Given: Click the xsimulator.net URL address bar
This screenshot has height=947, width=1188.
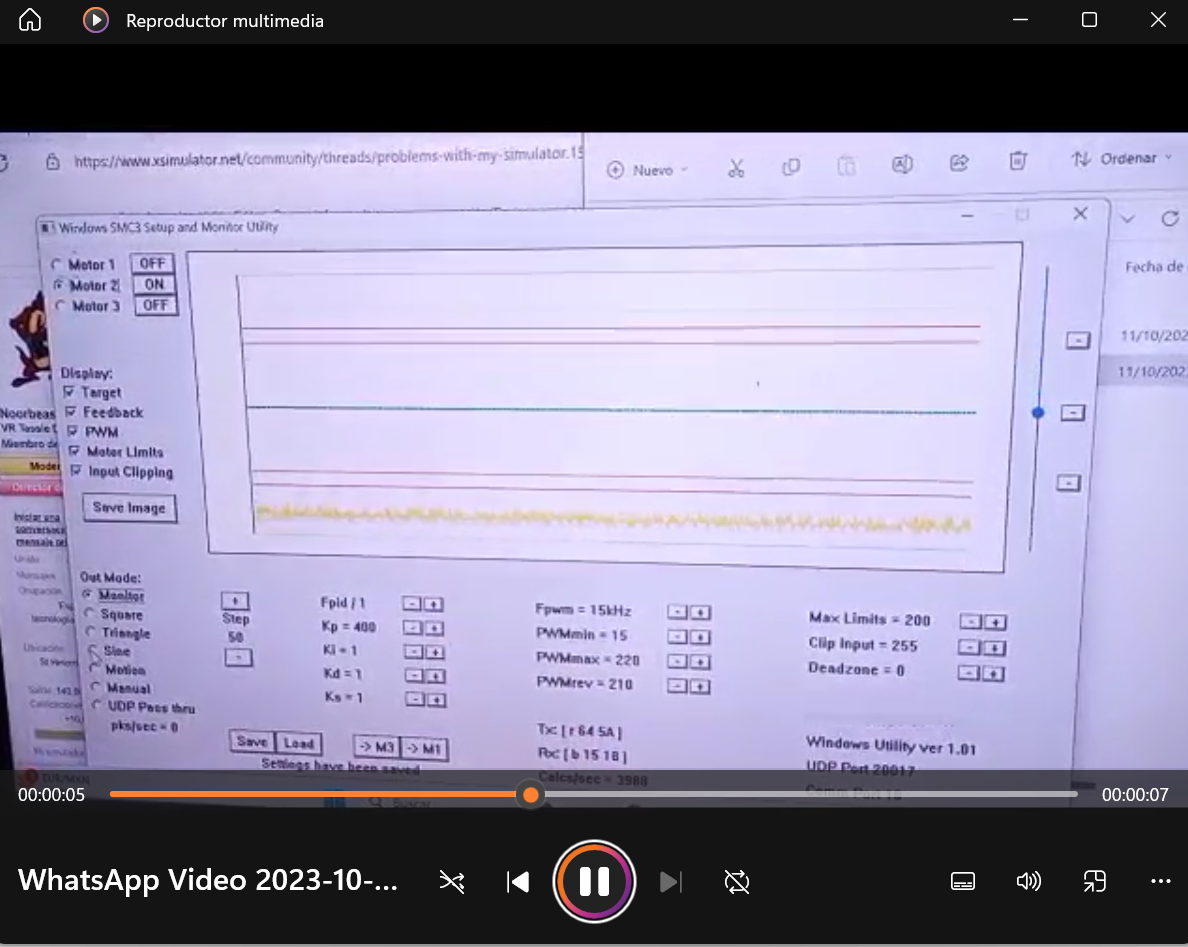Looking at the screenshot, I should click(327, 158).
